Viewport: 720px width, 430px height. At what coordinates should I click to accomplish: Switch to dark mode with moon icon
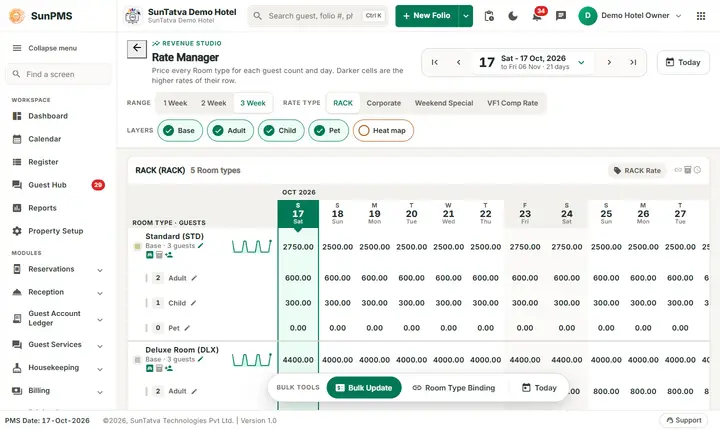512,16
